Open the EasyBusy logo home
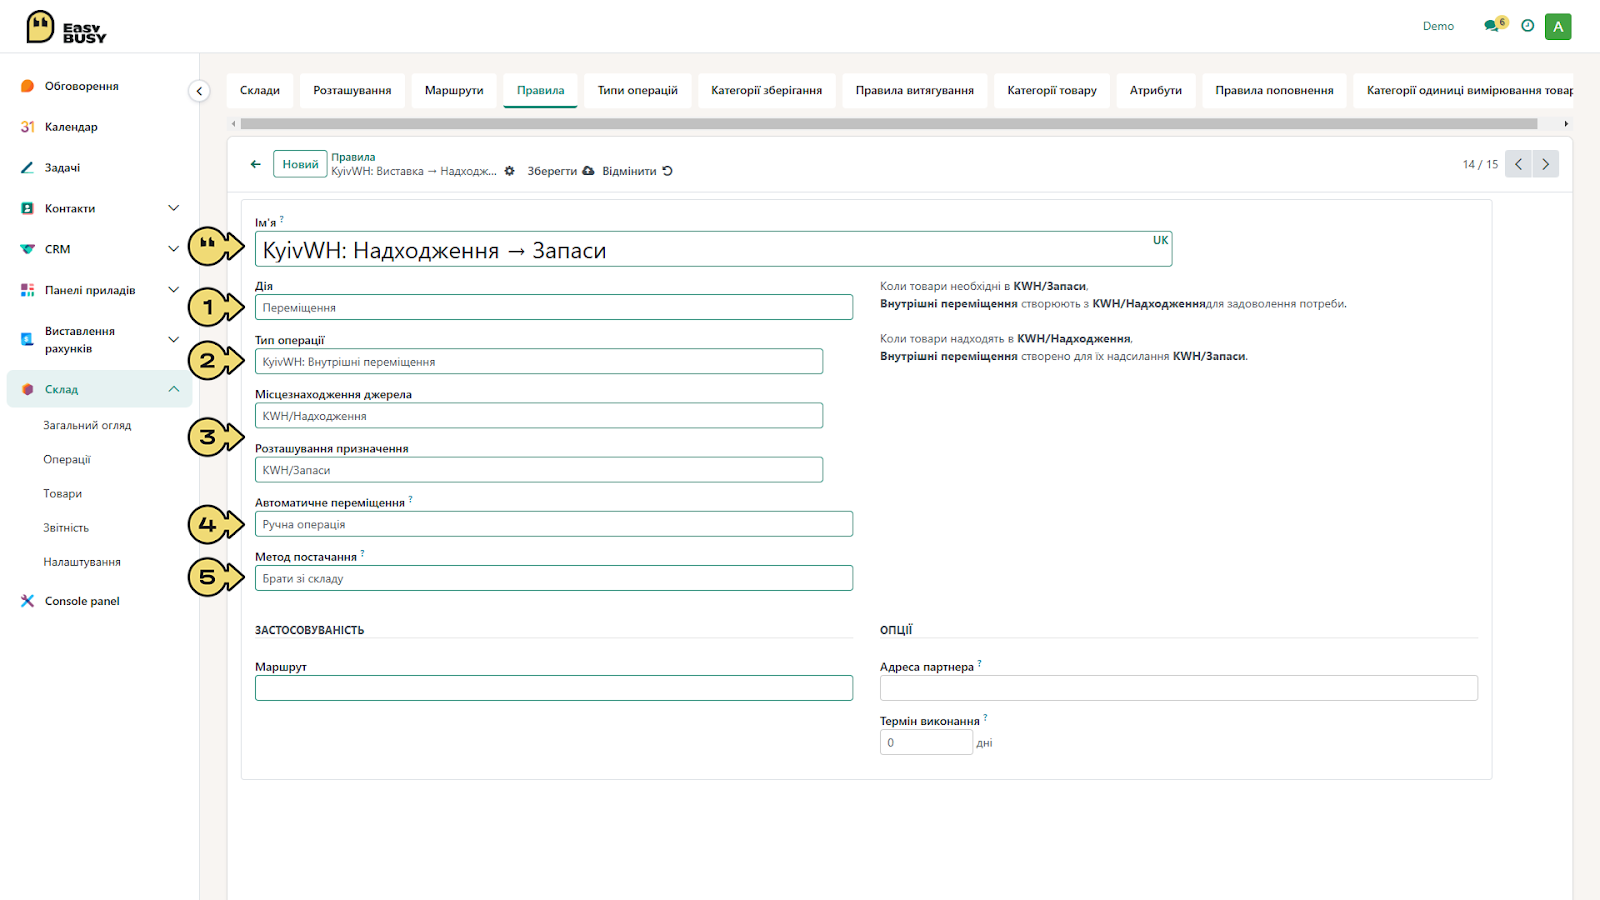This screenshot has height=900, width=1600. coord(66,27)
